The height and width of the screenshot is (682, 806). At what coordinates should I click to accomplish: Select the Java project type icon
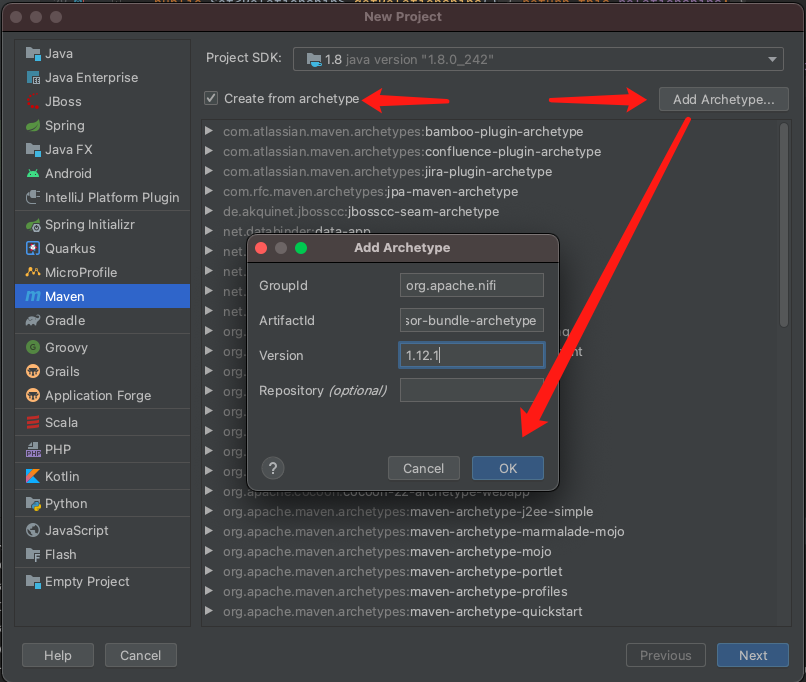pyautogui.click(x=33, y=53)
